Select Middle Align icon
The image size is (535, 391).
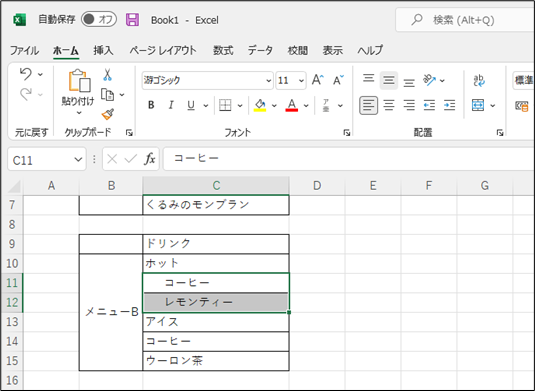tap(389, 81)
